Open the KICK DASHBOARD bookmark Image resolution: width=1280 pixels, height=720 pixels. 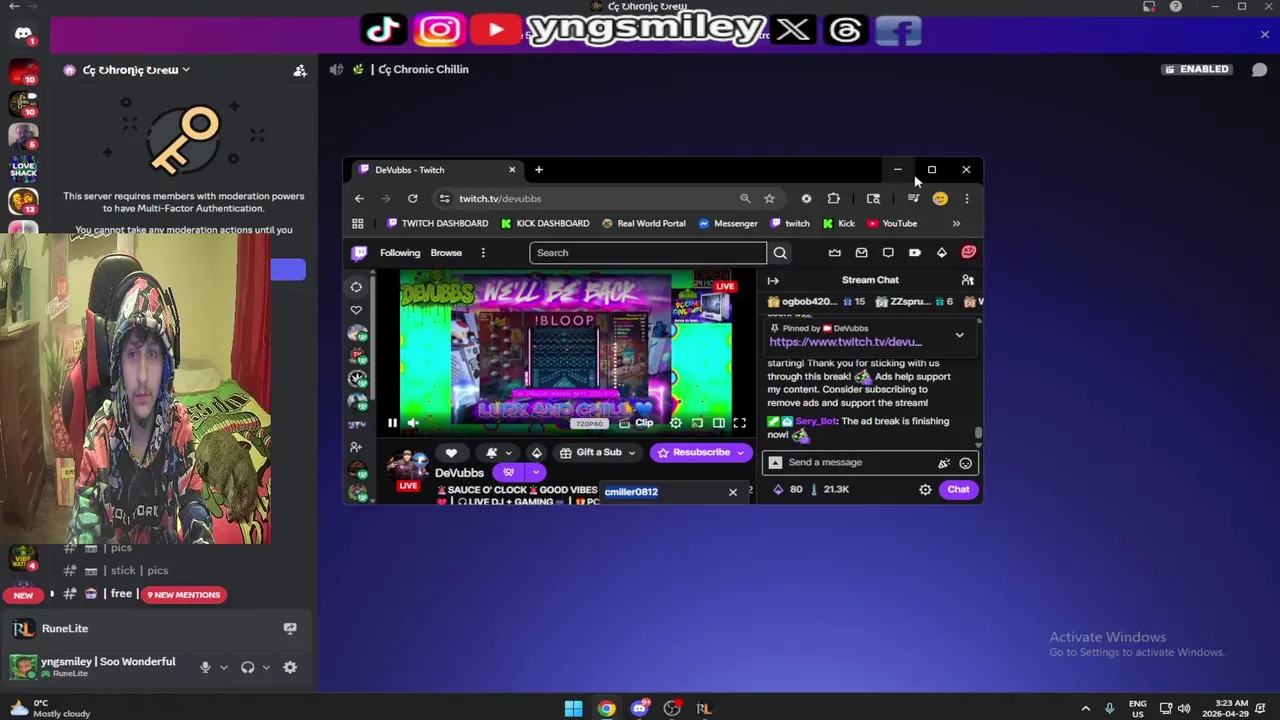[545, 224]
